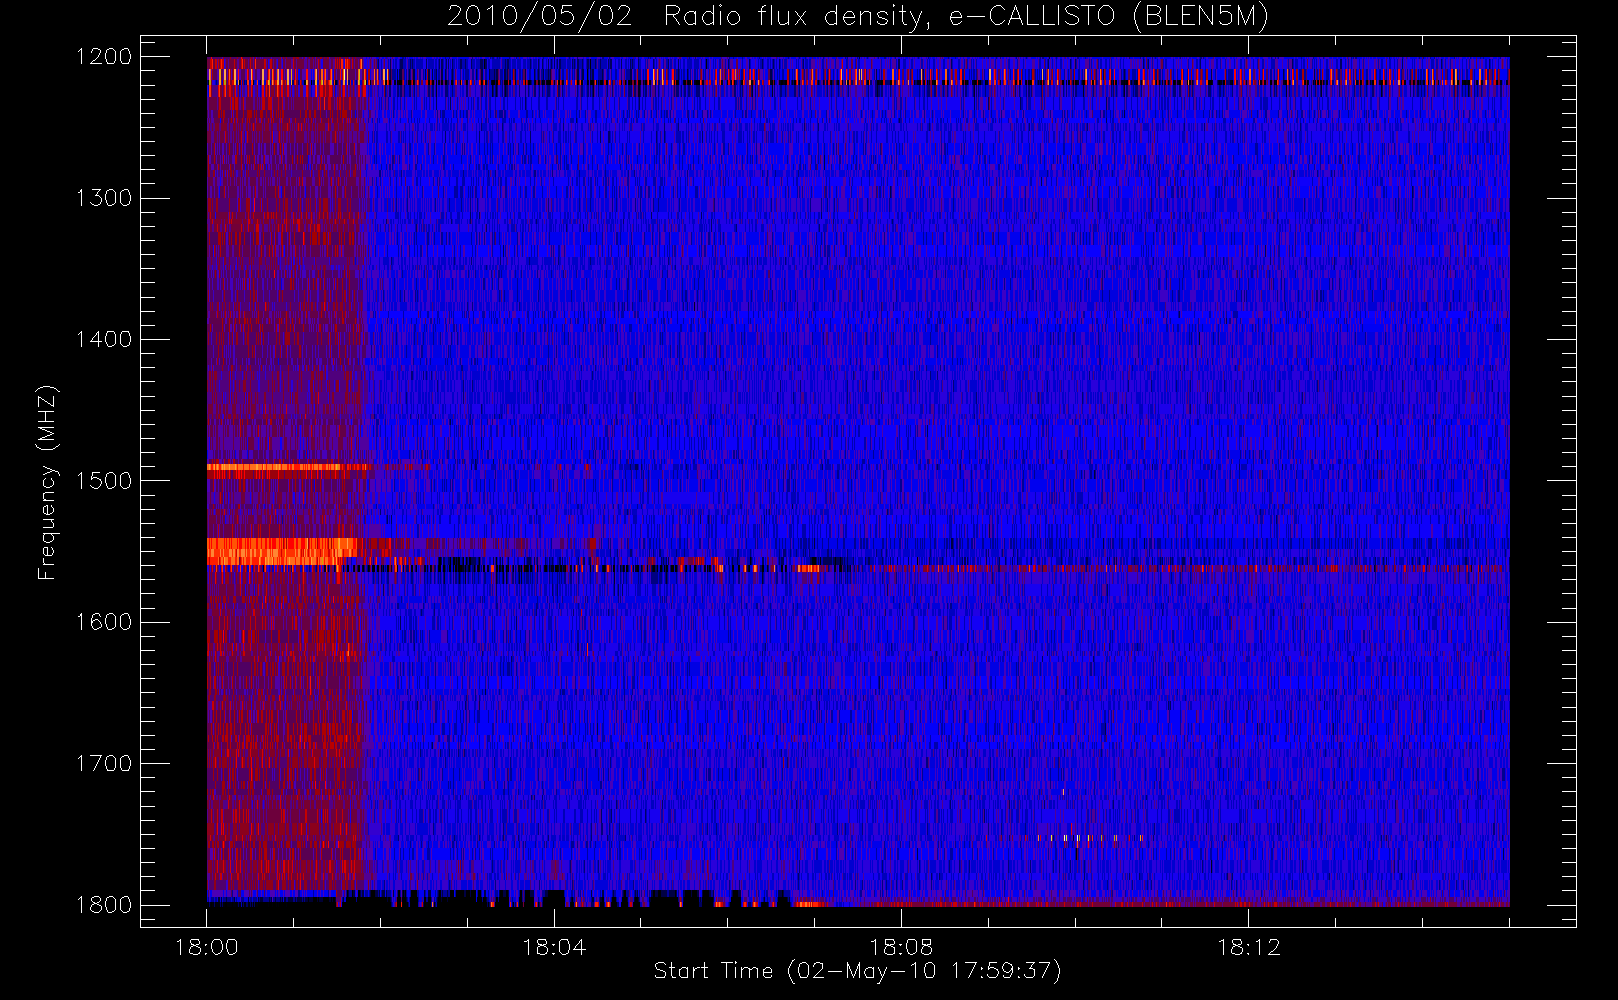Click the date '2010/05/02' in the title

(x=540, y=17)
